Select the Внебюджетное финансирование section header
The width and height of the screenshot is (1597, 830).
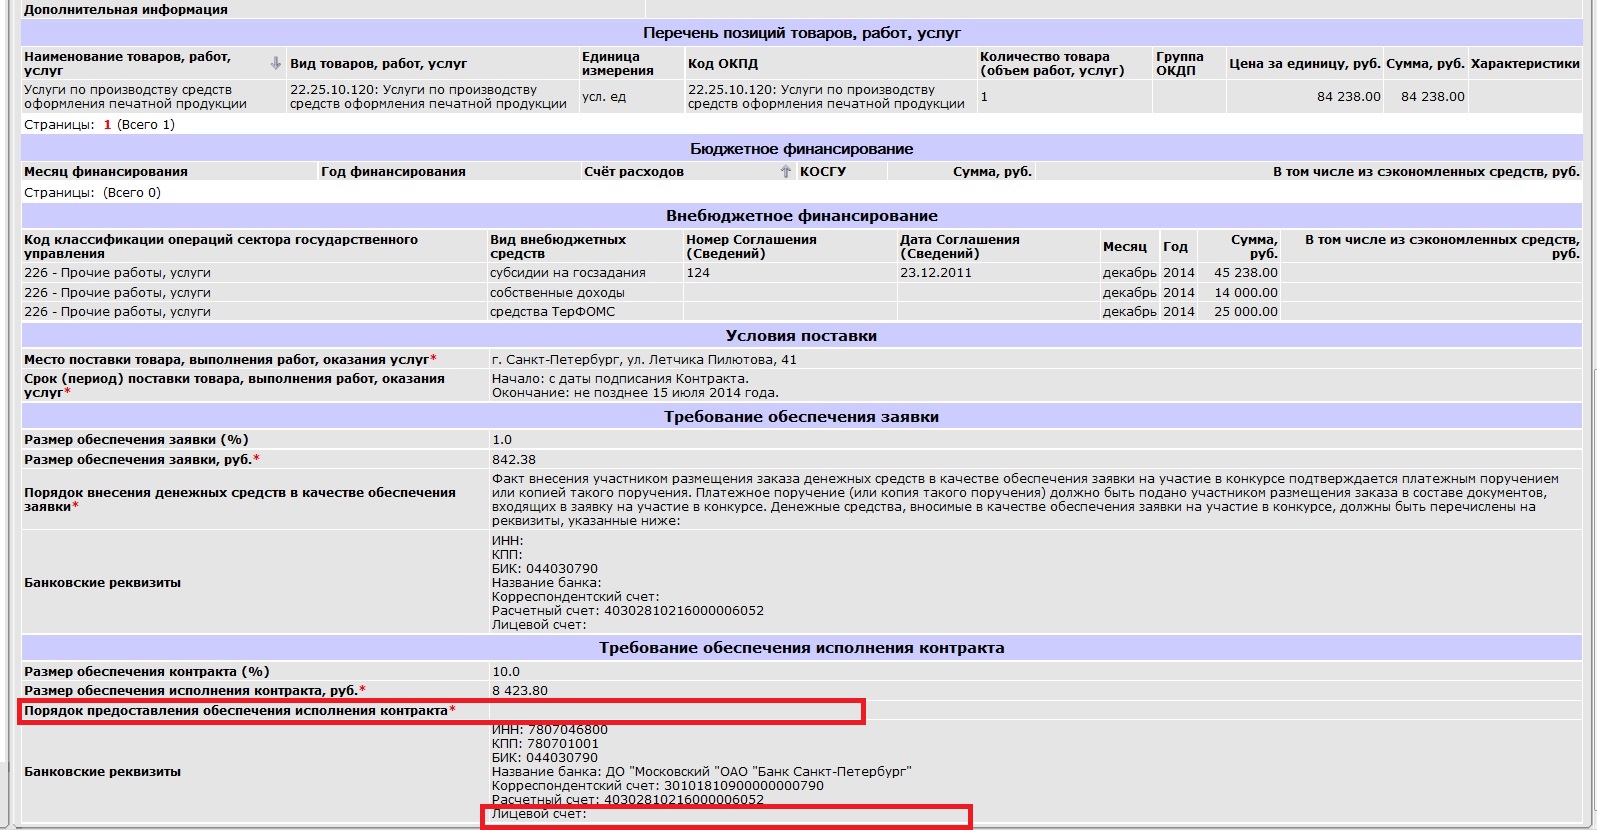[x=801, y=216]
